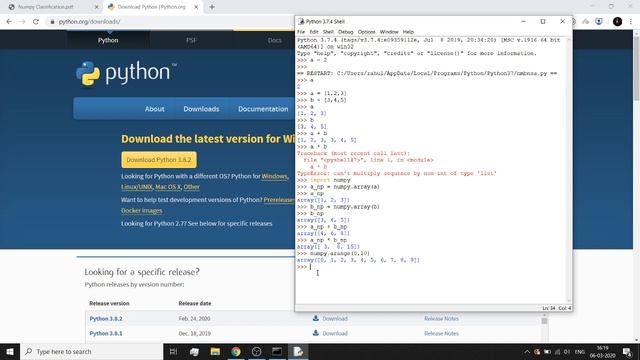Image resolution: width=640 pixels, height=360 pixels.
Task: Open the Python 3.8.1 release link
Action: point(106,333)
